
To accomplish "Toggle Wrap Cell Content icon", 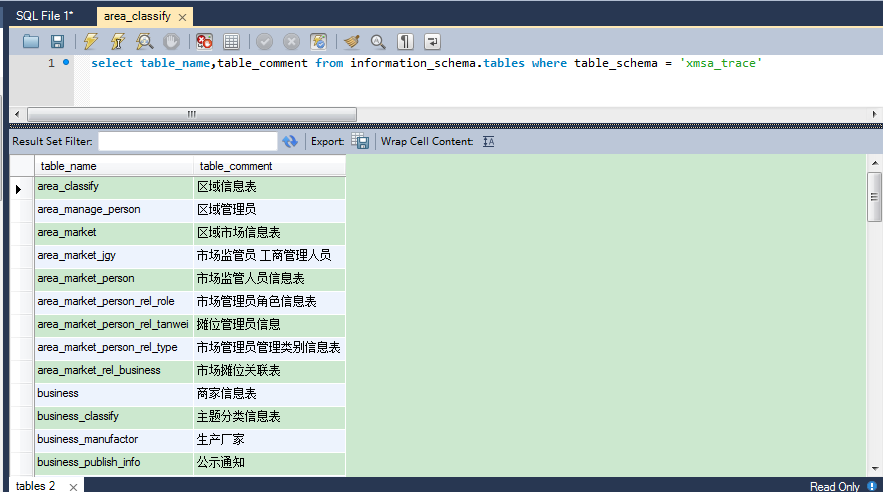I will [x=489, y=141].
